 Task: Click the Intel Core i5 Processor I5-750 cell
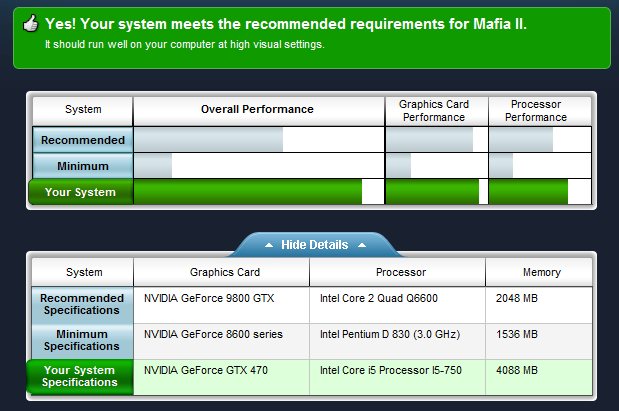(x=398, y=377)
